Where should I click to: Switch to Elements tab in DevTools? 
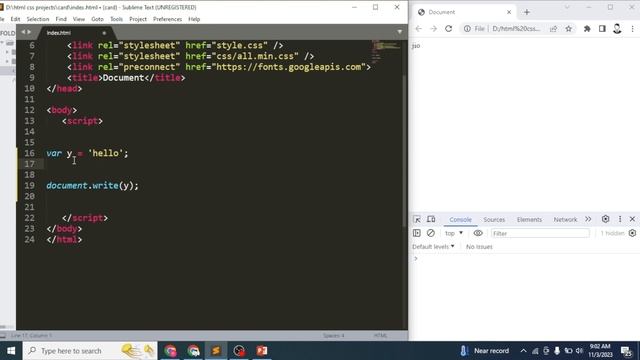coord(529,220)
